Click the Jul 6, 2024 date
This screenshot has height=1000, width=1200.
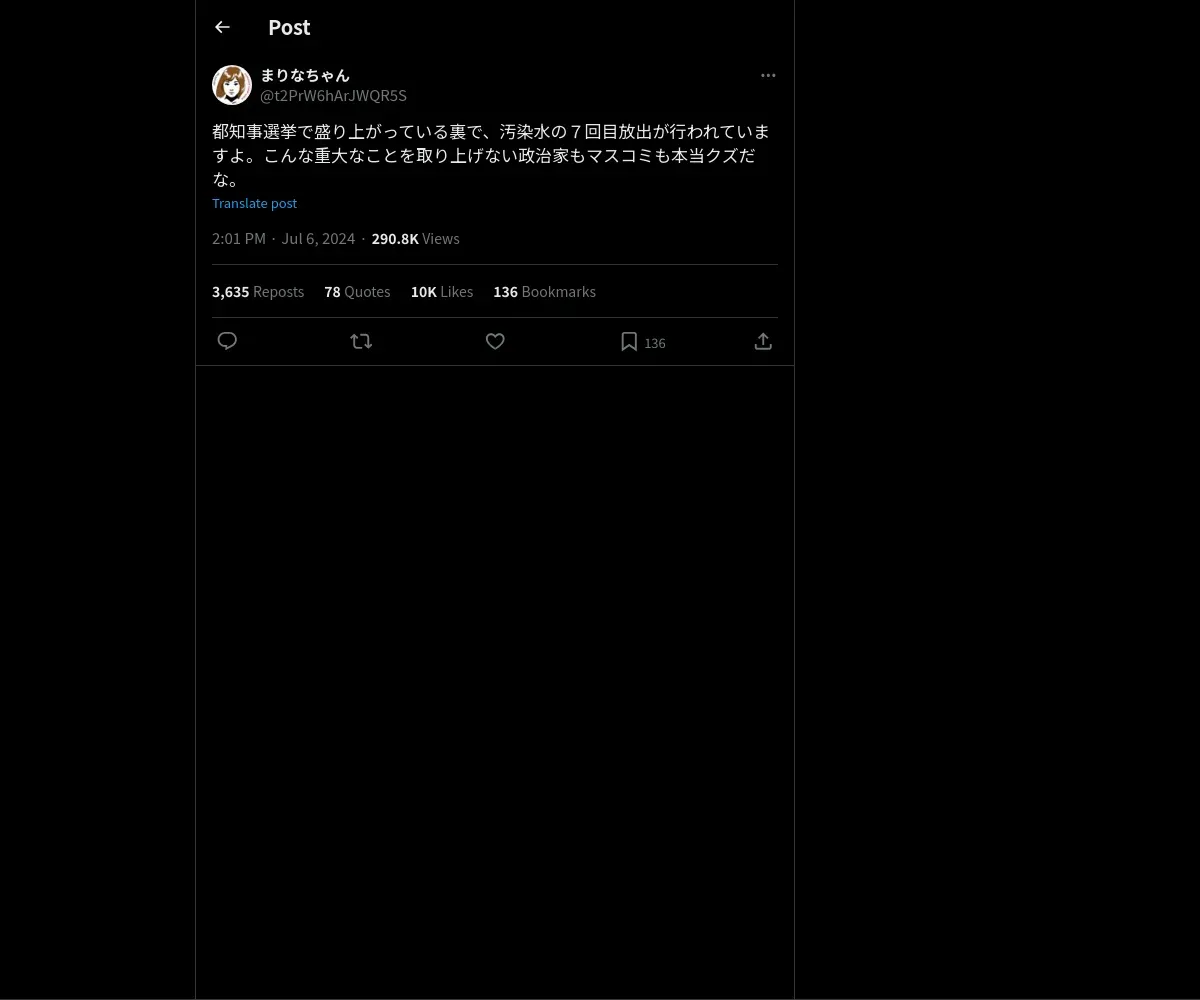[318, 239]
